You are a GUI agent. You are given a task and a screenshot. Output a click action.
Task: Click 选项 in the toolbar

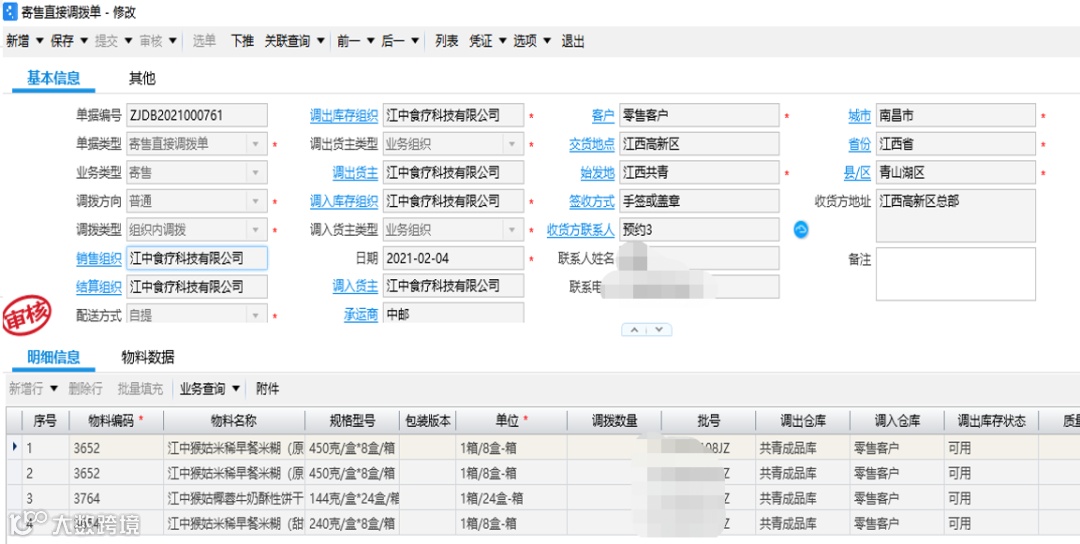point(525,41)
